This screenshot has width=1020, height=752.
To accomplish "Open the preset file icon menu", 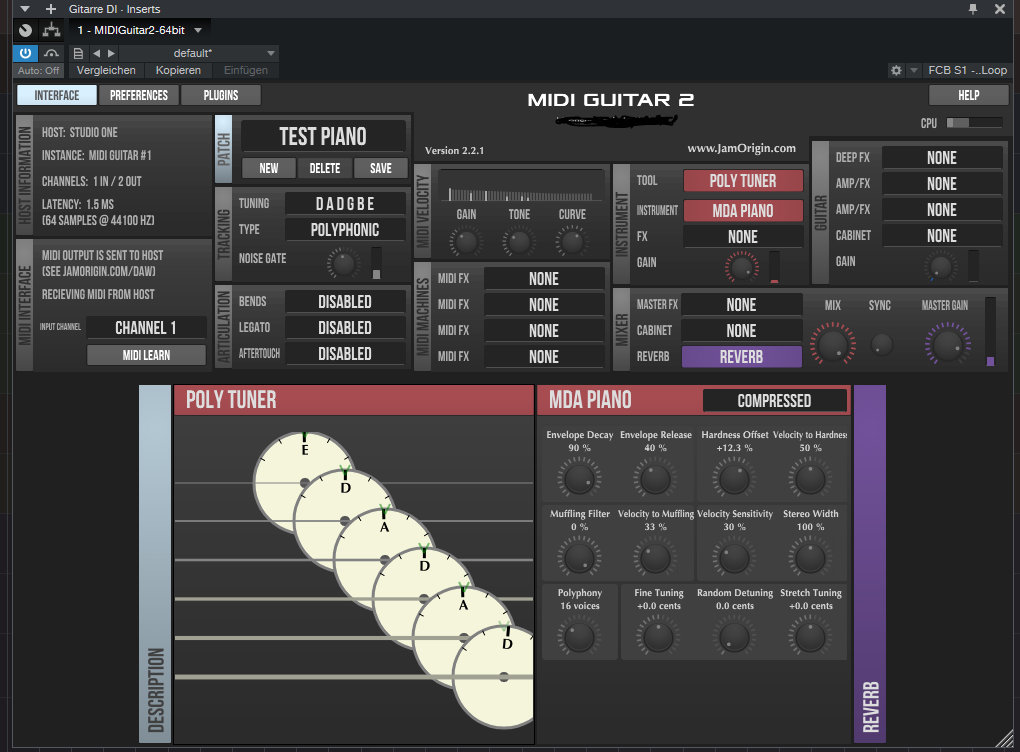I will coord(79,53).
